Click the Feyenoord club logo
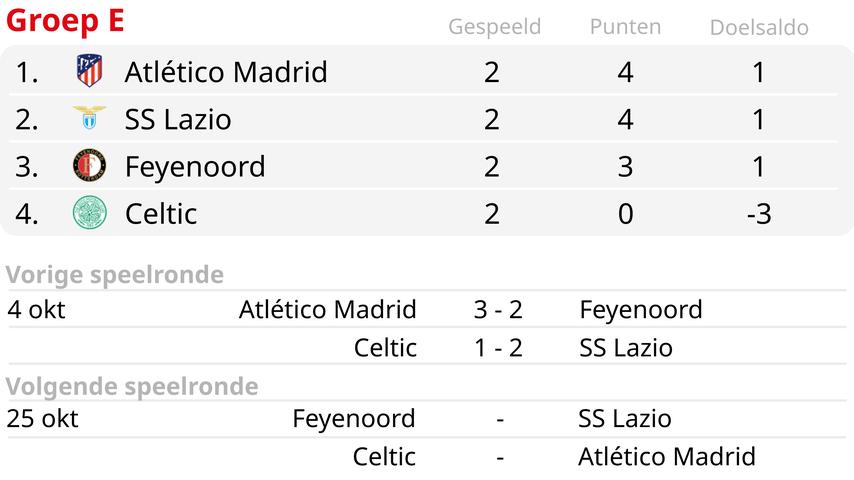Viewport: 854px width, 480px height. 89,165
